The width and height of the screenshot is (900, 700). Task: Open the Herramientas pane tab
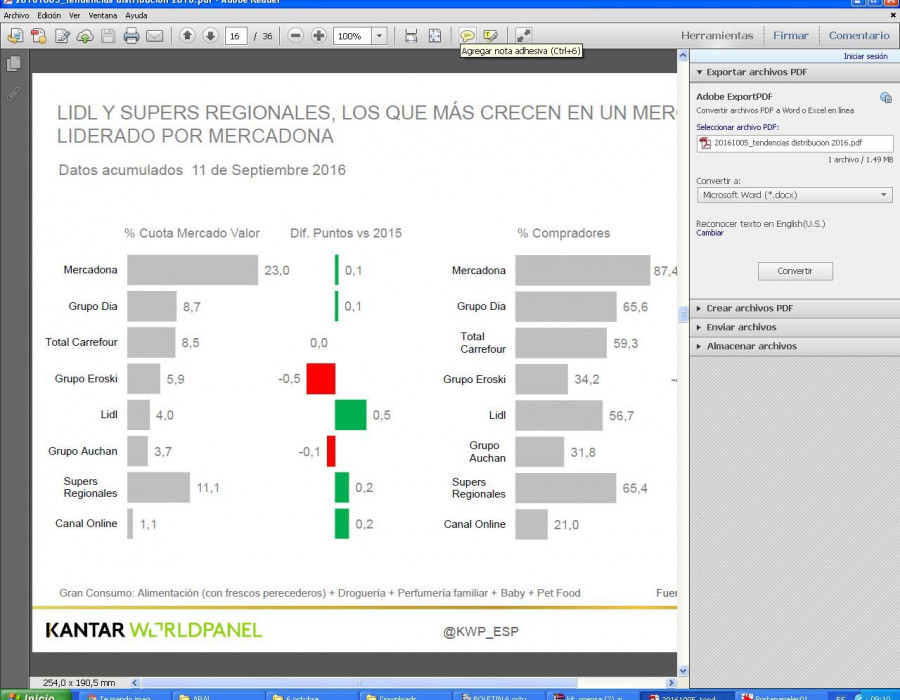717,36
